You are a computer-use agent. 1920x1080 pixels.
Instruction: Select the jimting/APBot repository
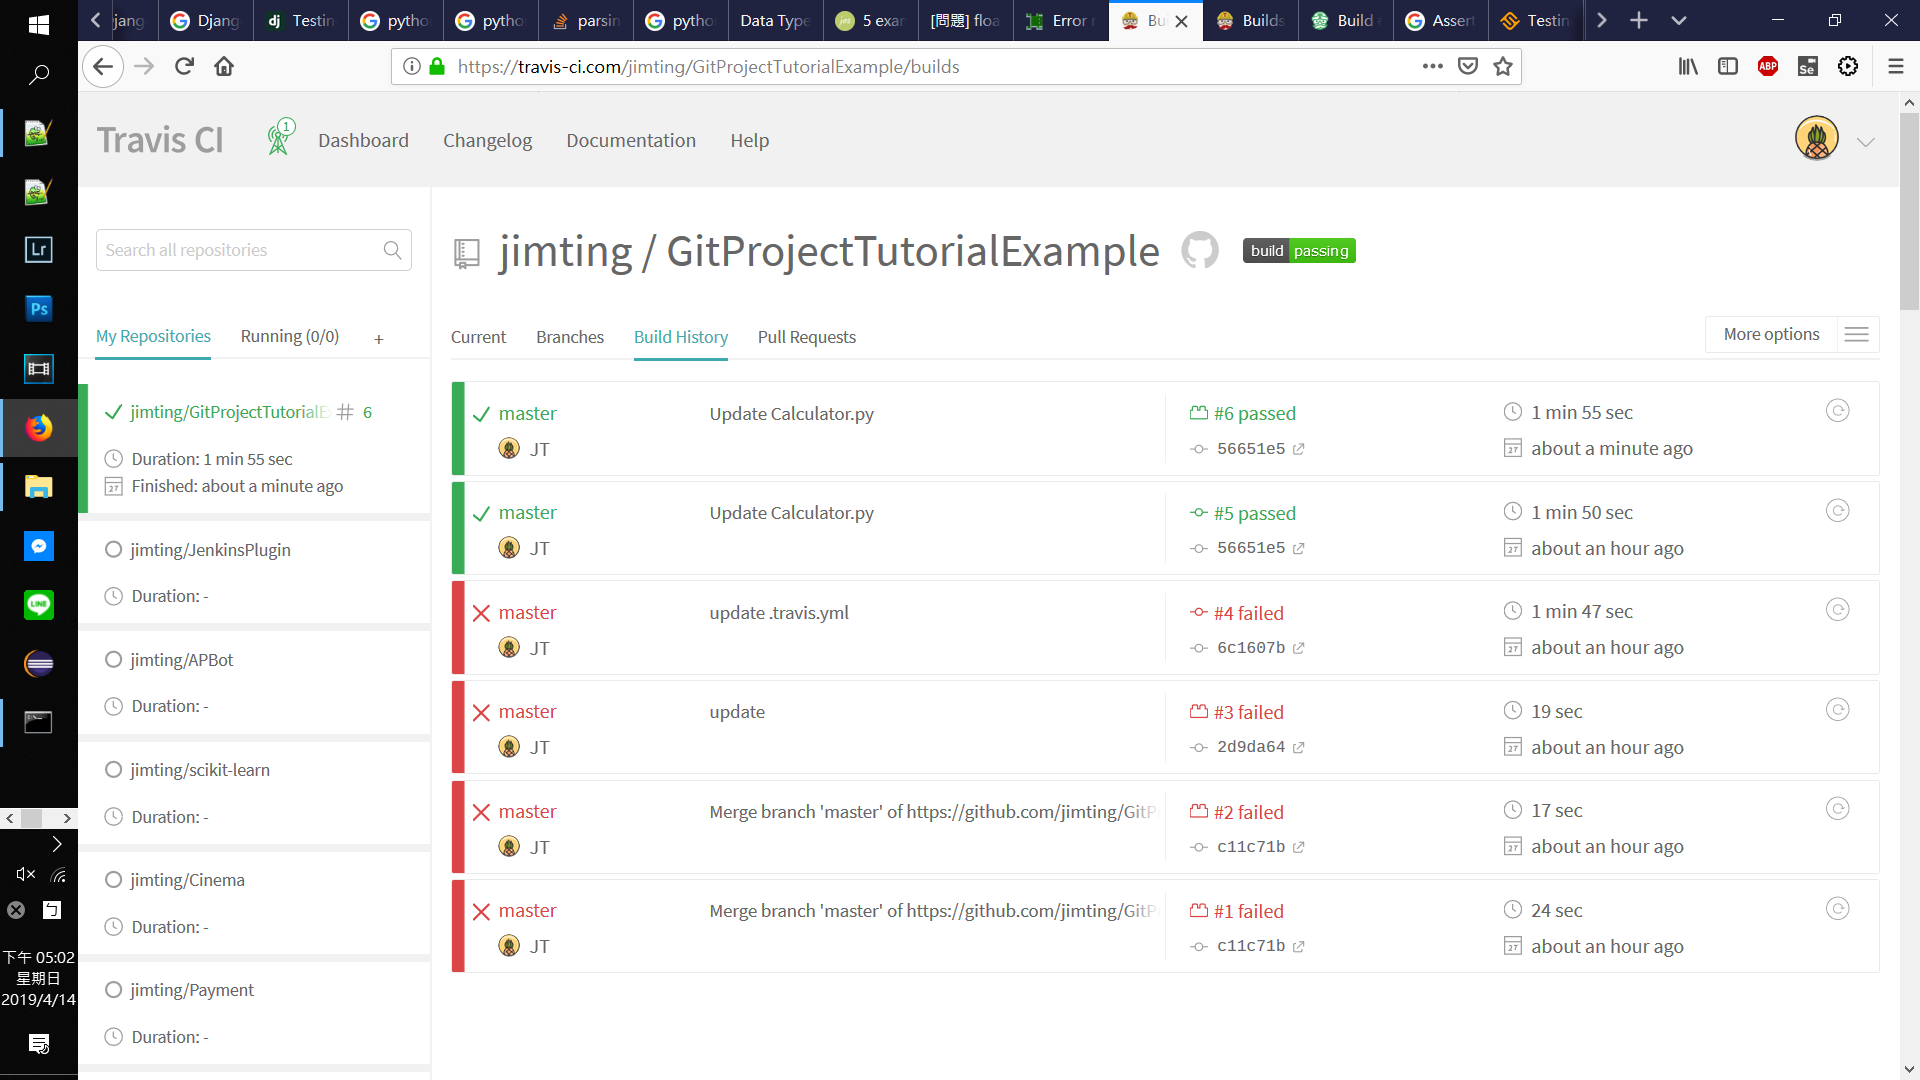click(181, 660)
